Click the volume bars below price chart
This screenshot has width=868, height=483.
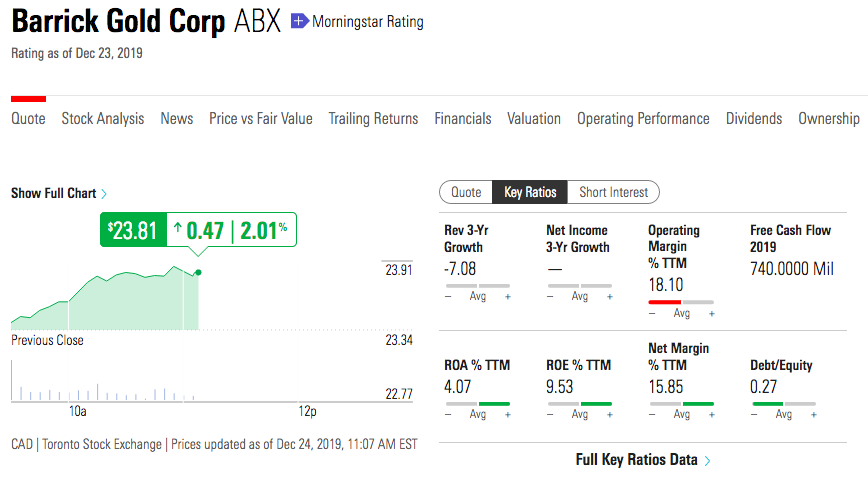(x=100, y=394)
